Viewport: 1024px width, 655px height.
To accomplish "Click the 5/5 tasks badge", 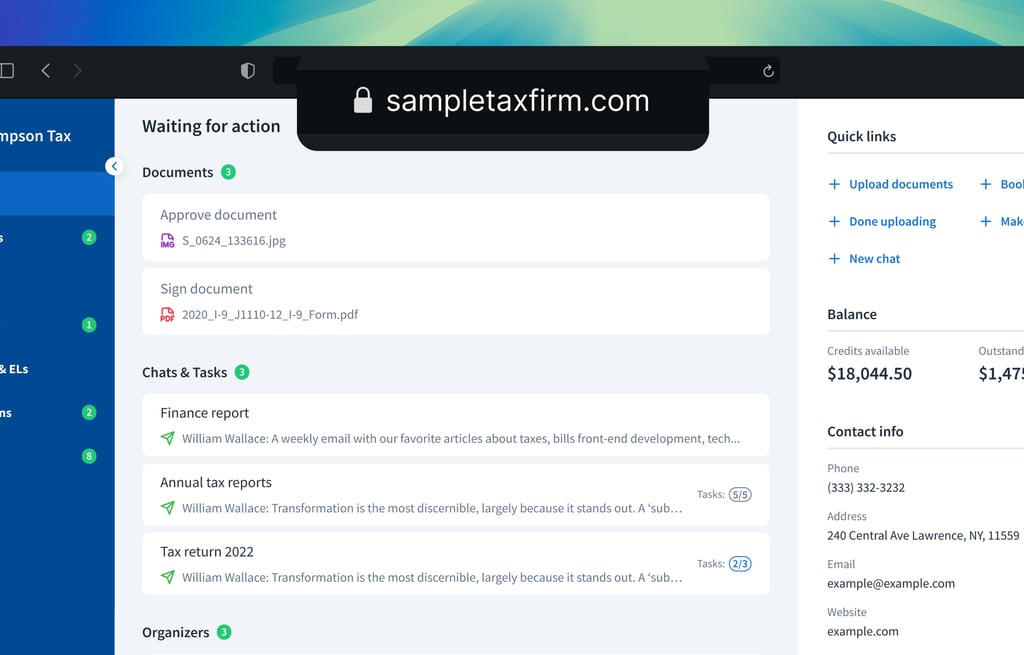I will coord(740,494).
